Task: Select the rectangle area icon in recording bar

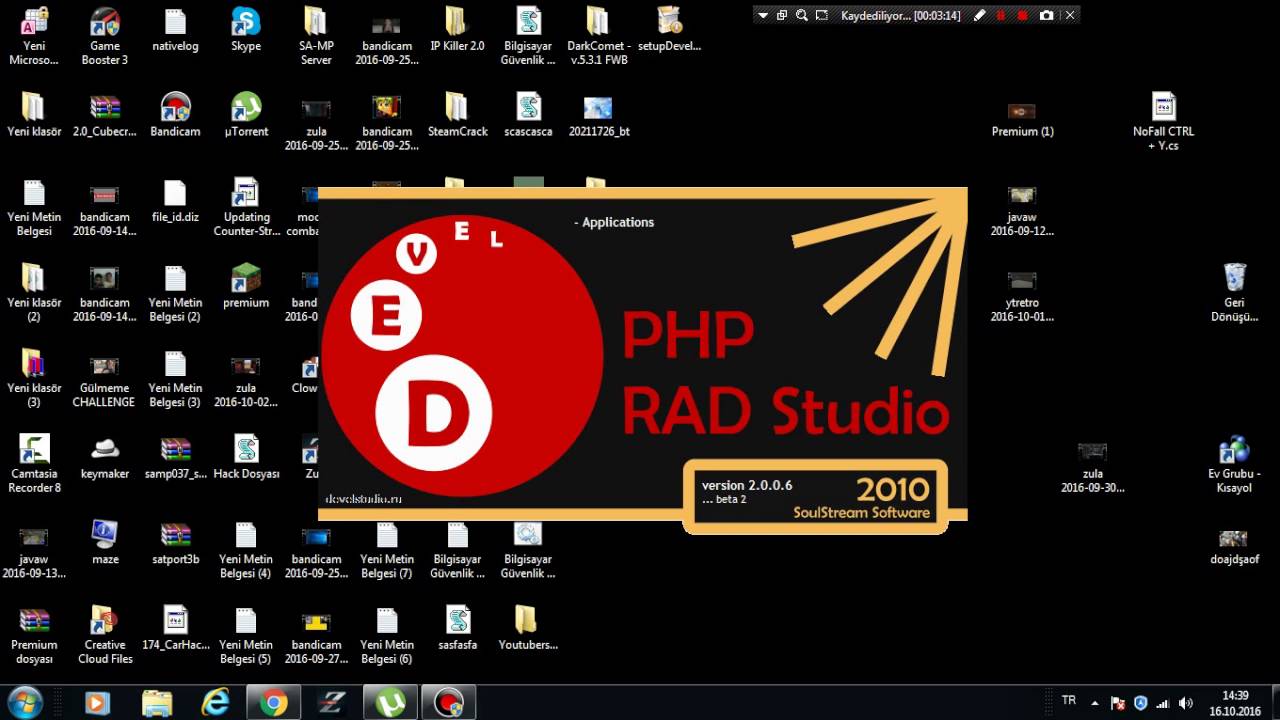Action: tap(821, 15)
